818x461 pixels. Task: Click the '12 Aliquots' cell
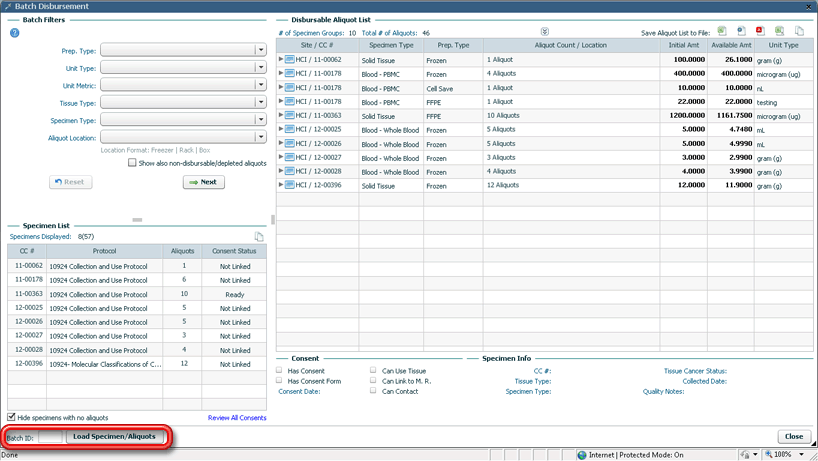point(572,185)
